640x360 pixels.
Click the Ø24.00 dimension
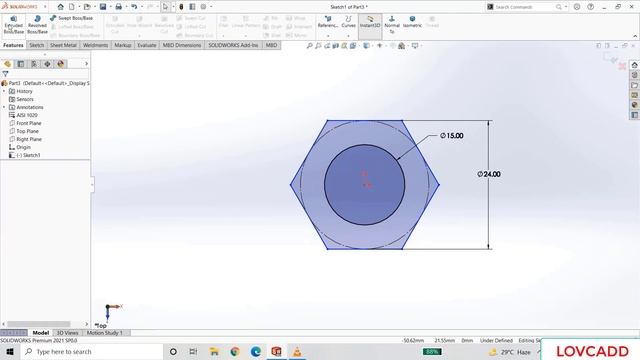[x=489, y=174]
